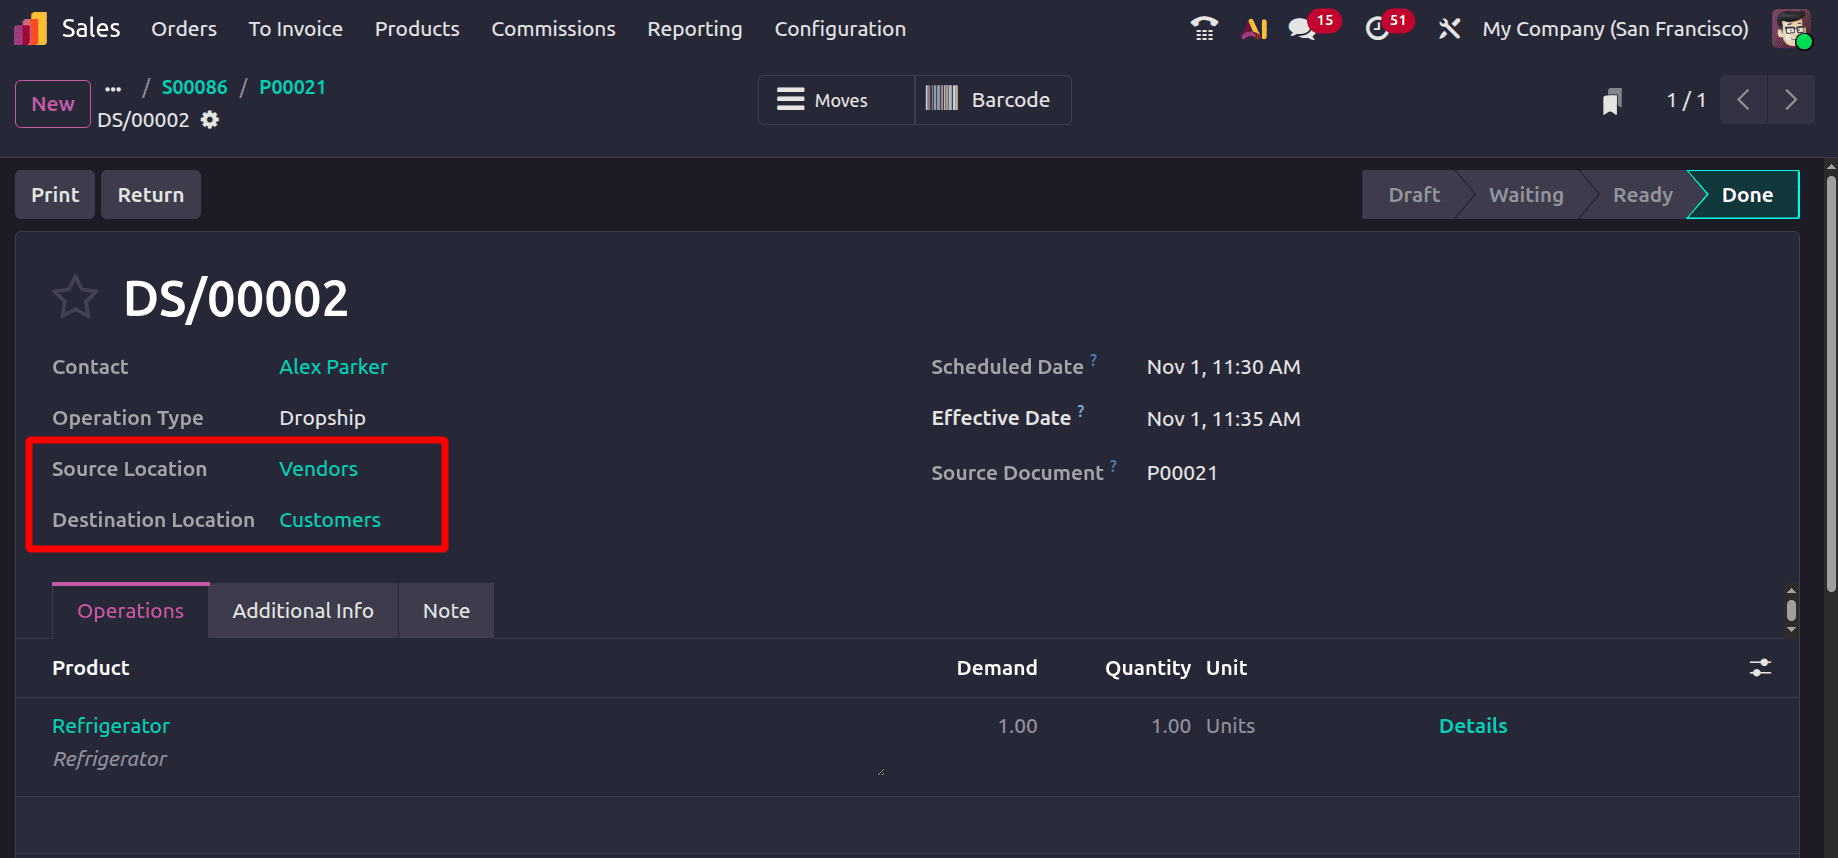Open the Products menu
The image size is (1838, 858).
click(x=417, y=29)
